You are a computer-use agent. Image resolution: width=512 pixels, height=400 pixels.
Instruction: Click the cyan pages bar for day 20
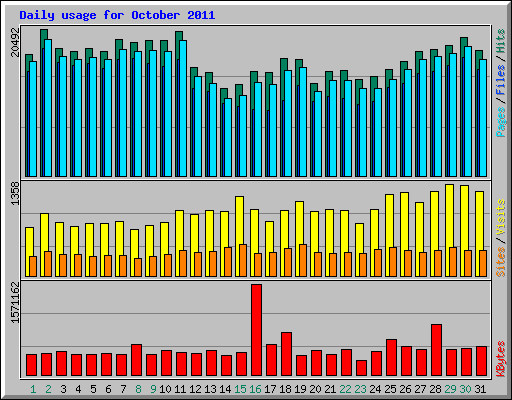(318, 134)
